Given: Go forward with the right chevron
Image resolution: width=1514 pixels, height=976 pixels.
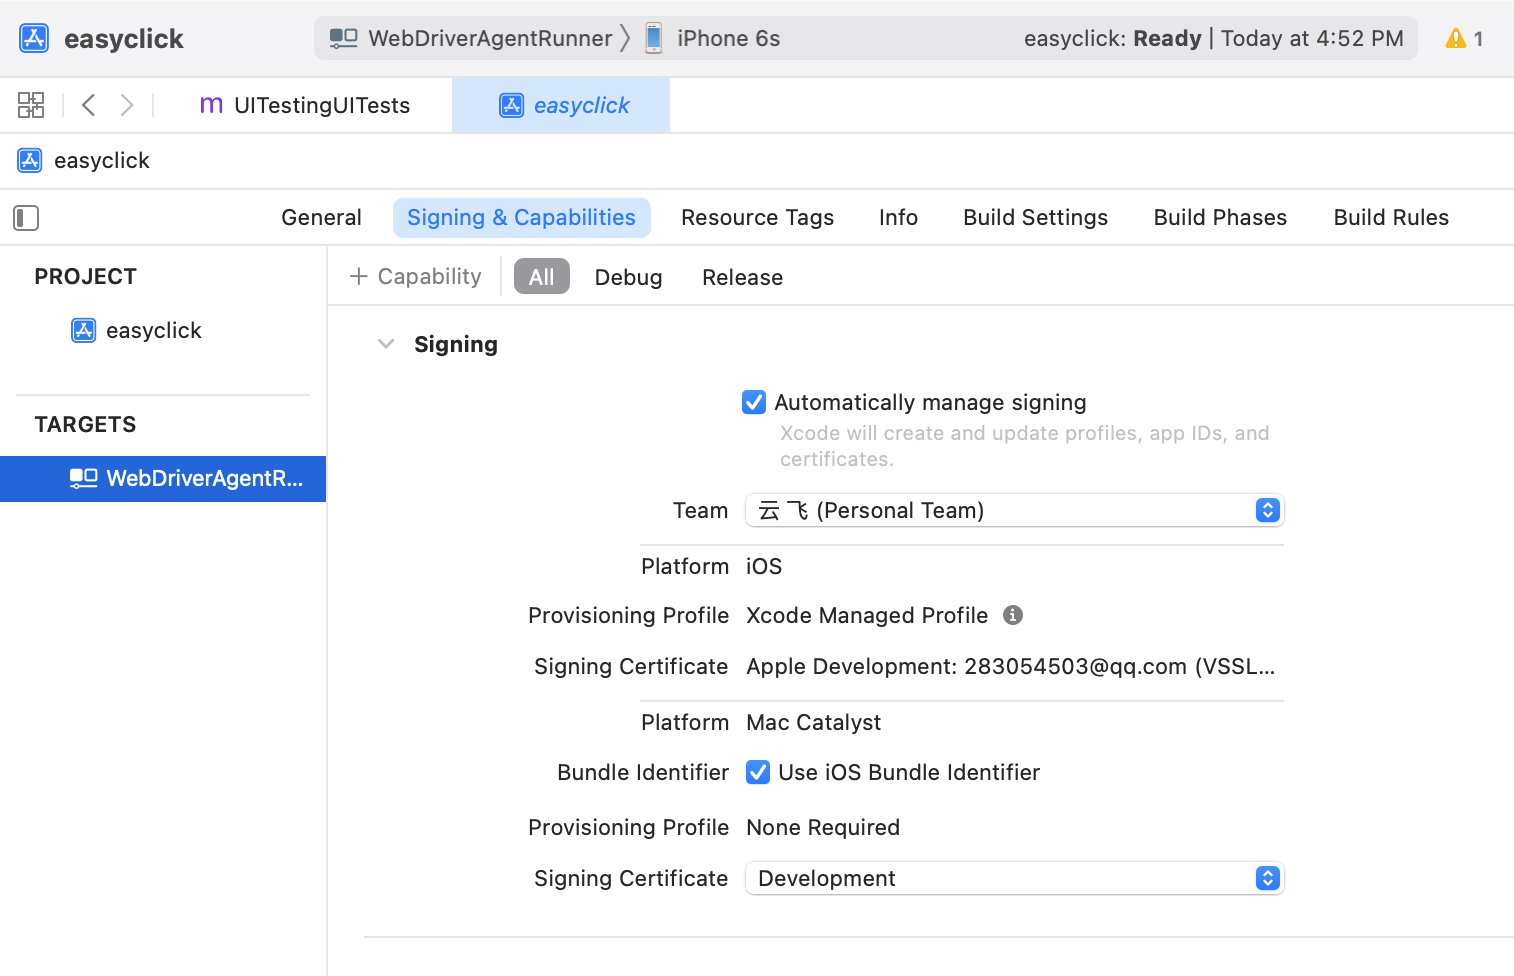Looking at the screenshot, I should 127,105.
